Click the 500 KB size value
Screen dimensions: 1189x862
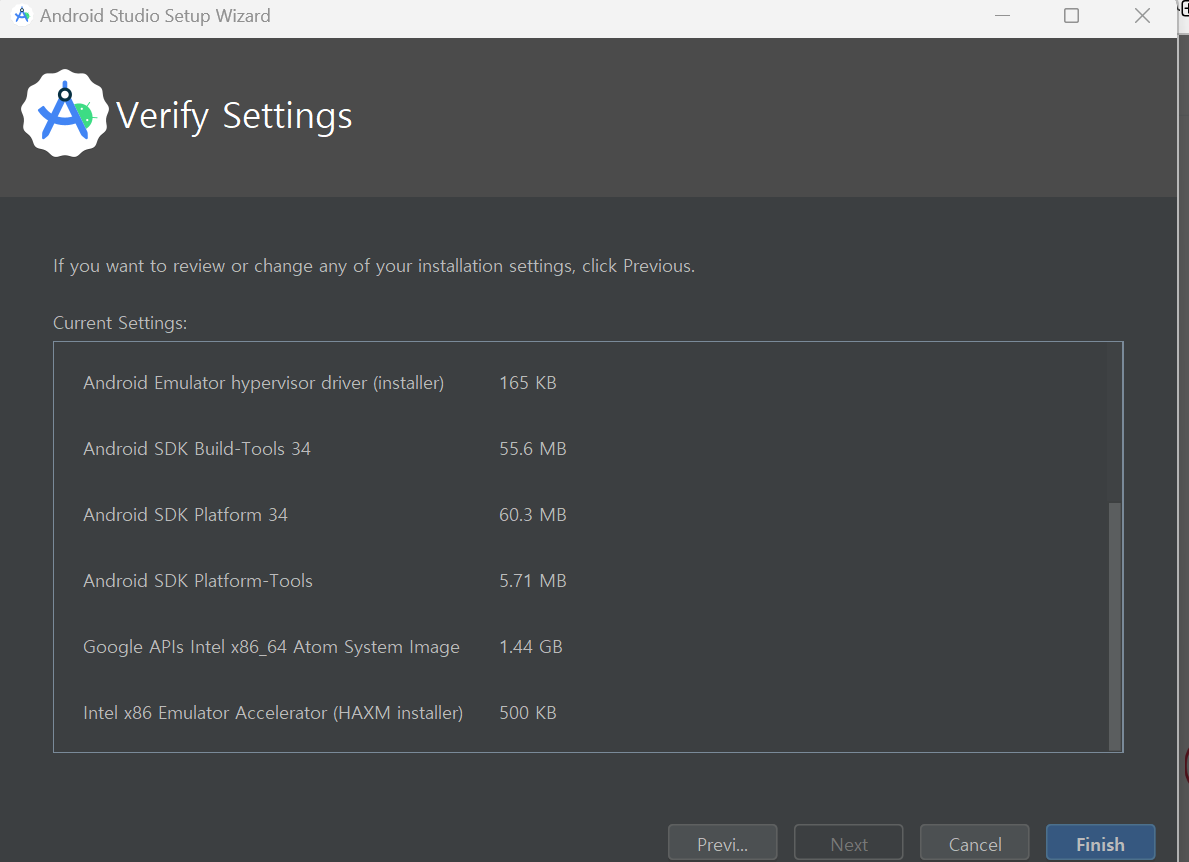(x=528, y=713)
